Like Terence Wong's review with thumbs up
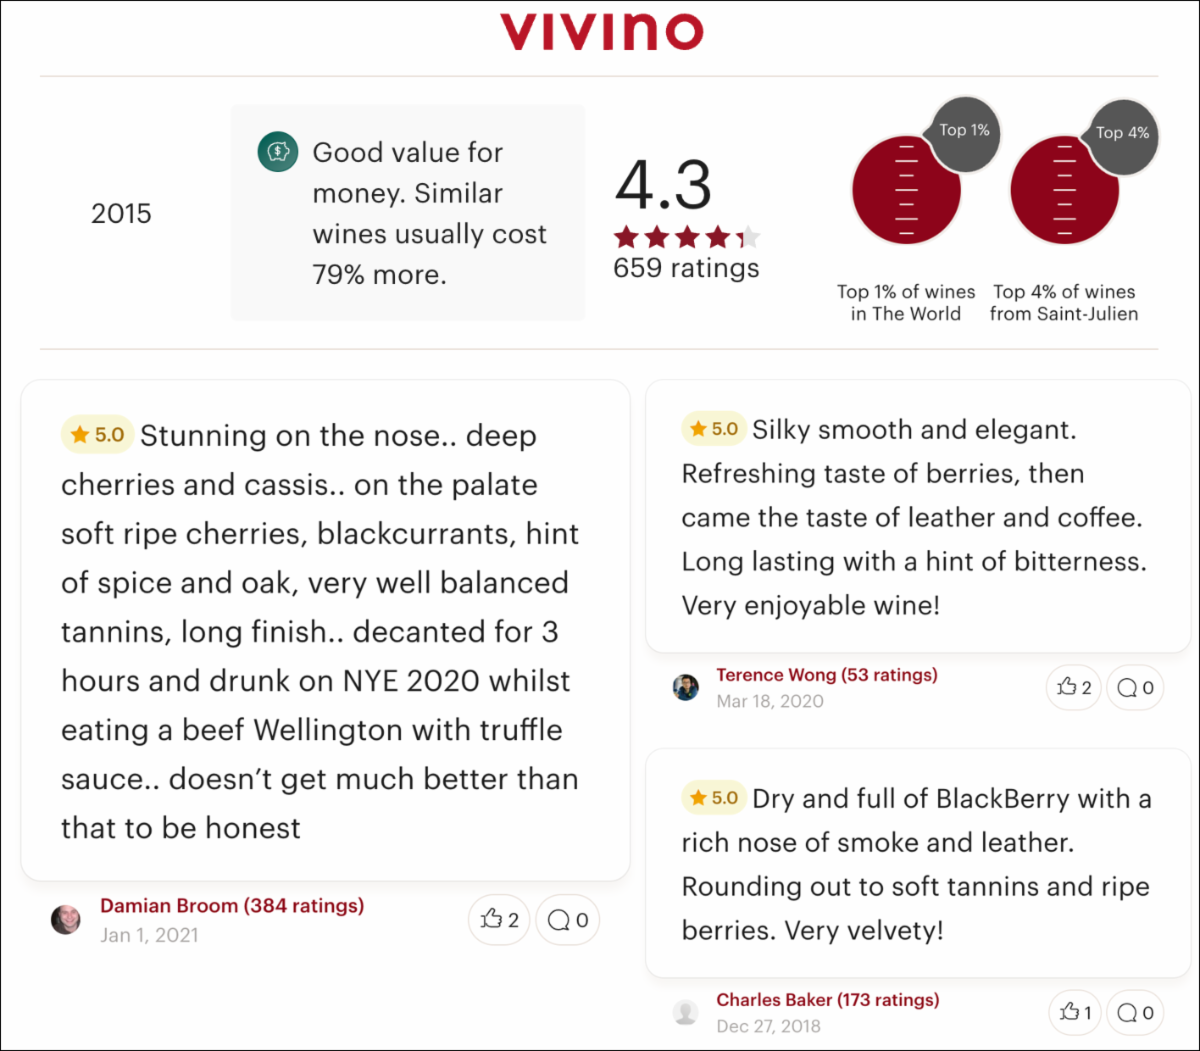 (1073, 687)
